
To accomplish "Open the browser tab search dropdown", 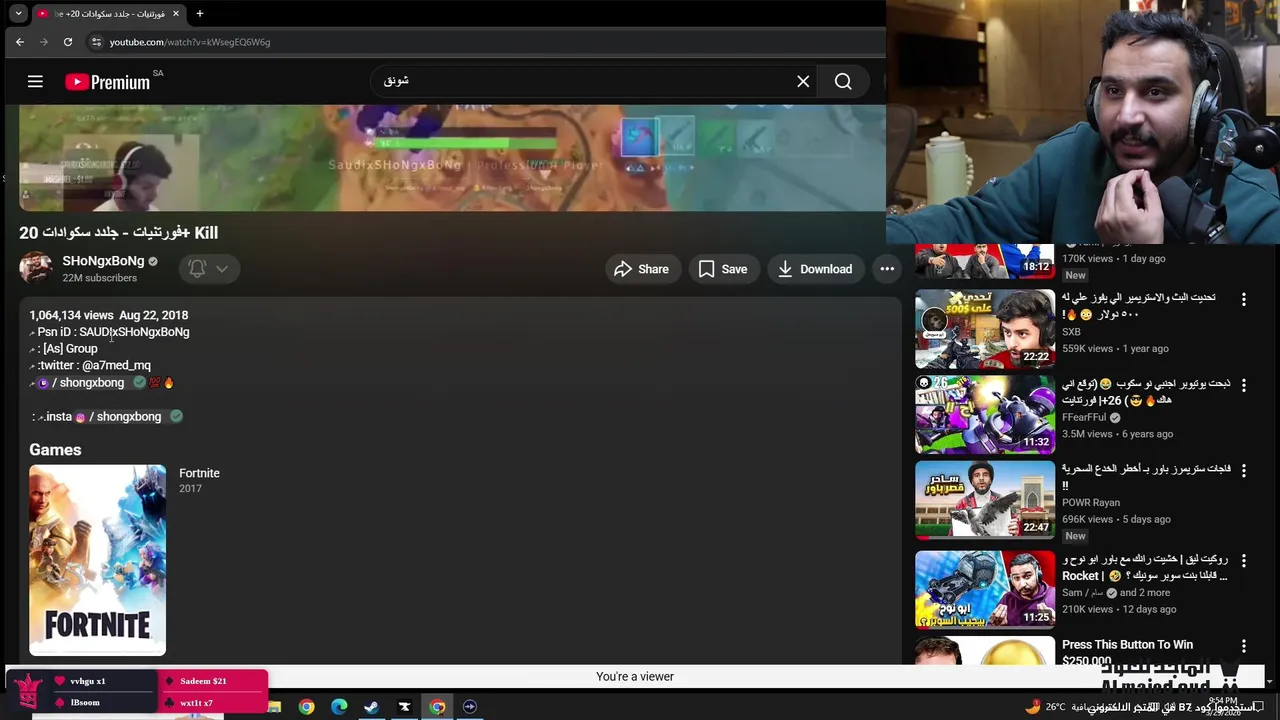I will pos(18,14).
